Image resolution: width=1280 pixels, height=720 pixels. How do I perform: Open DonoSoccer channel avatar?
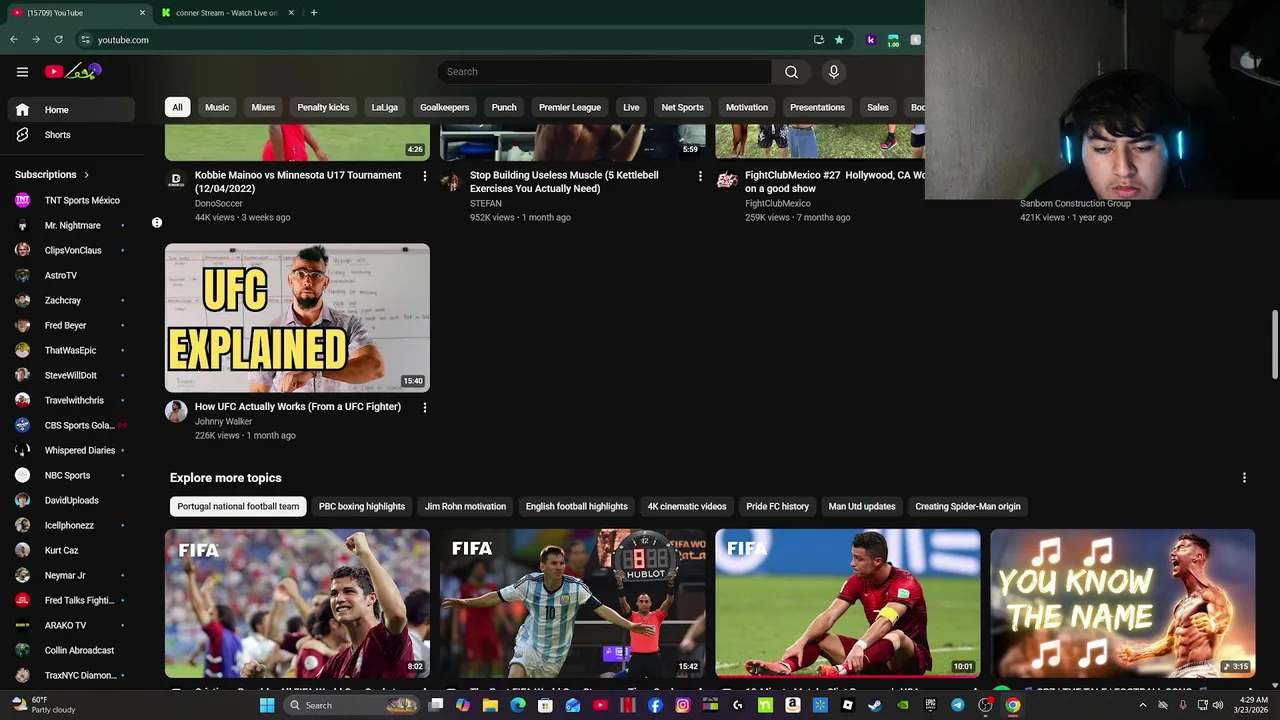point(176,180)
